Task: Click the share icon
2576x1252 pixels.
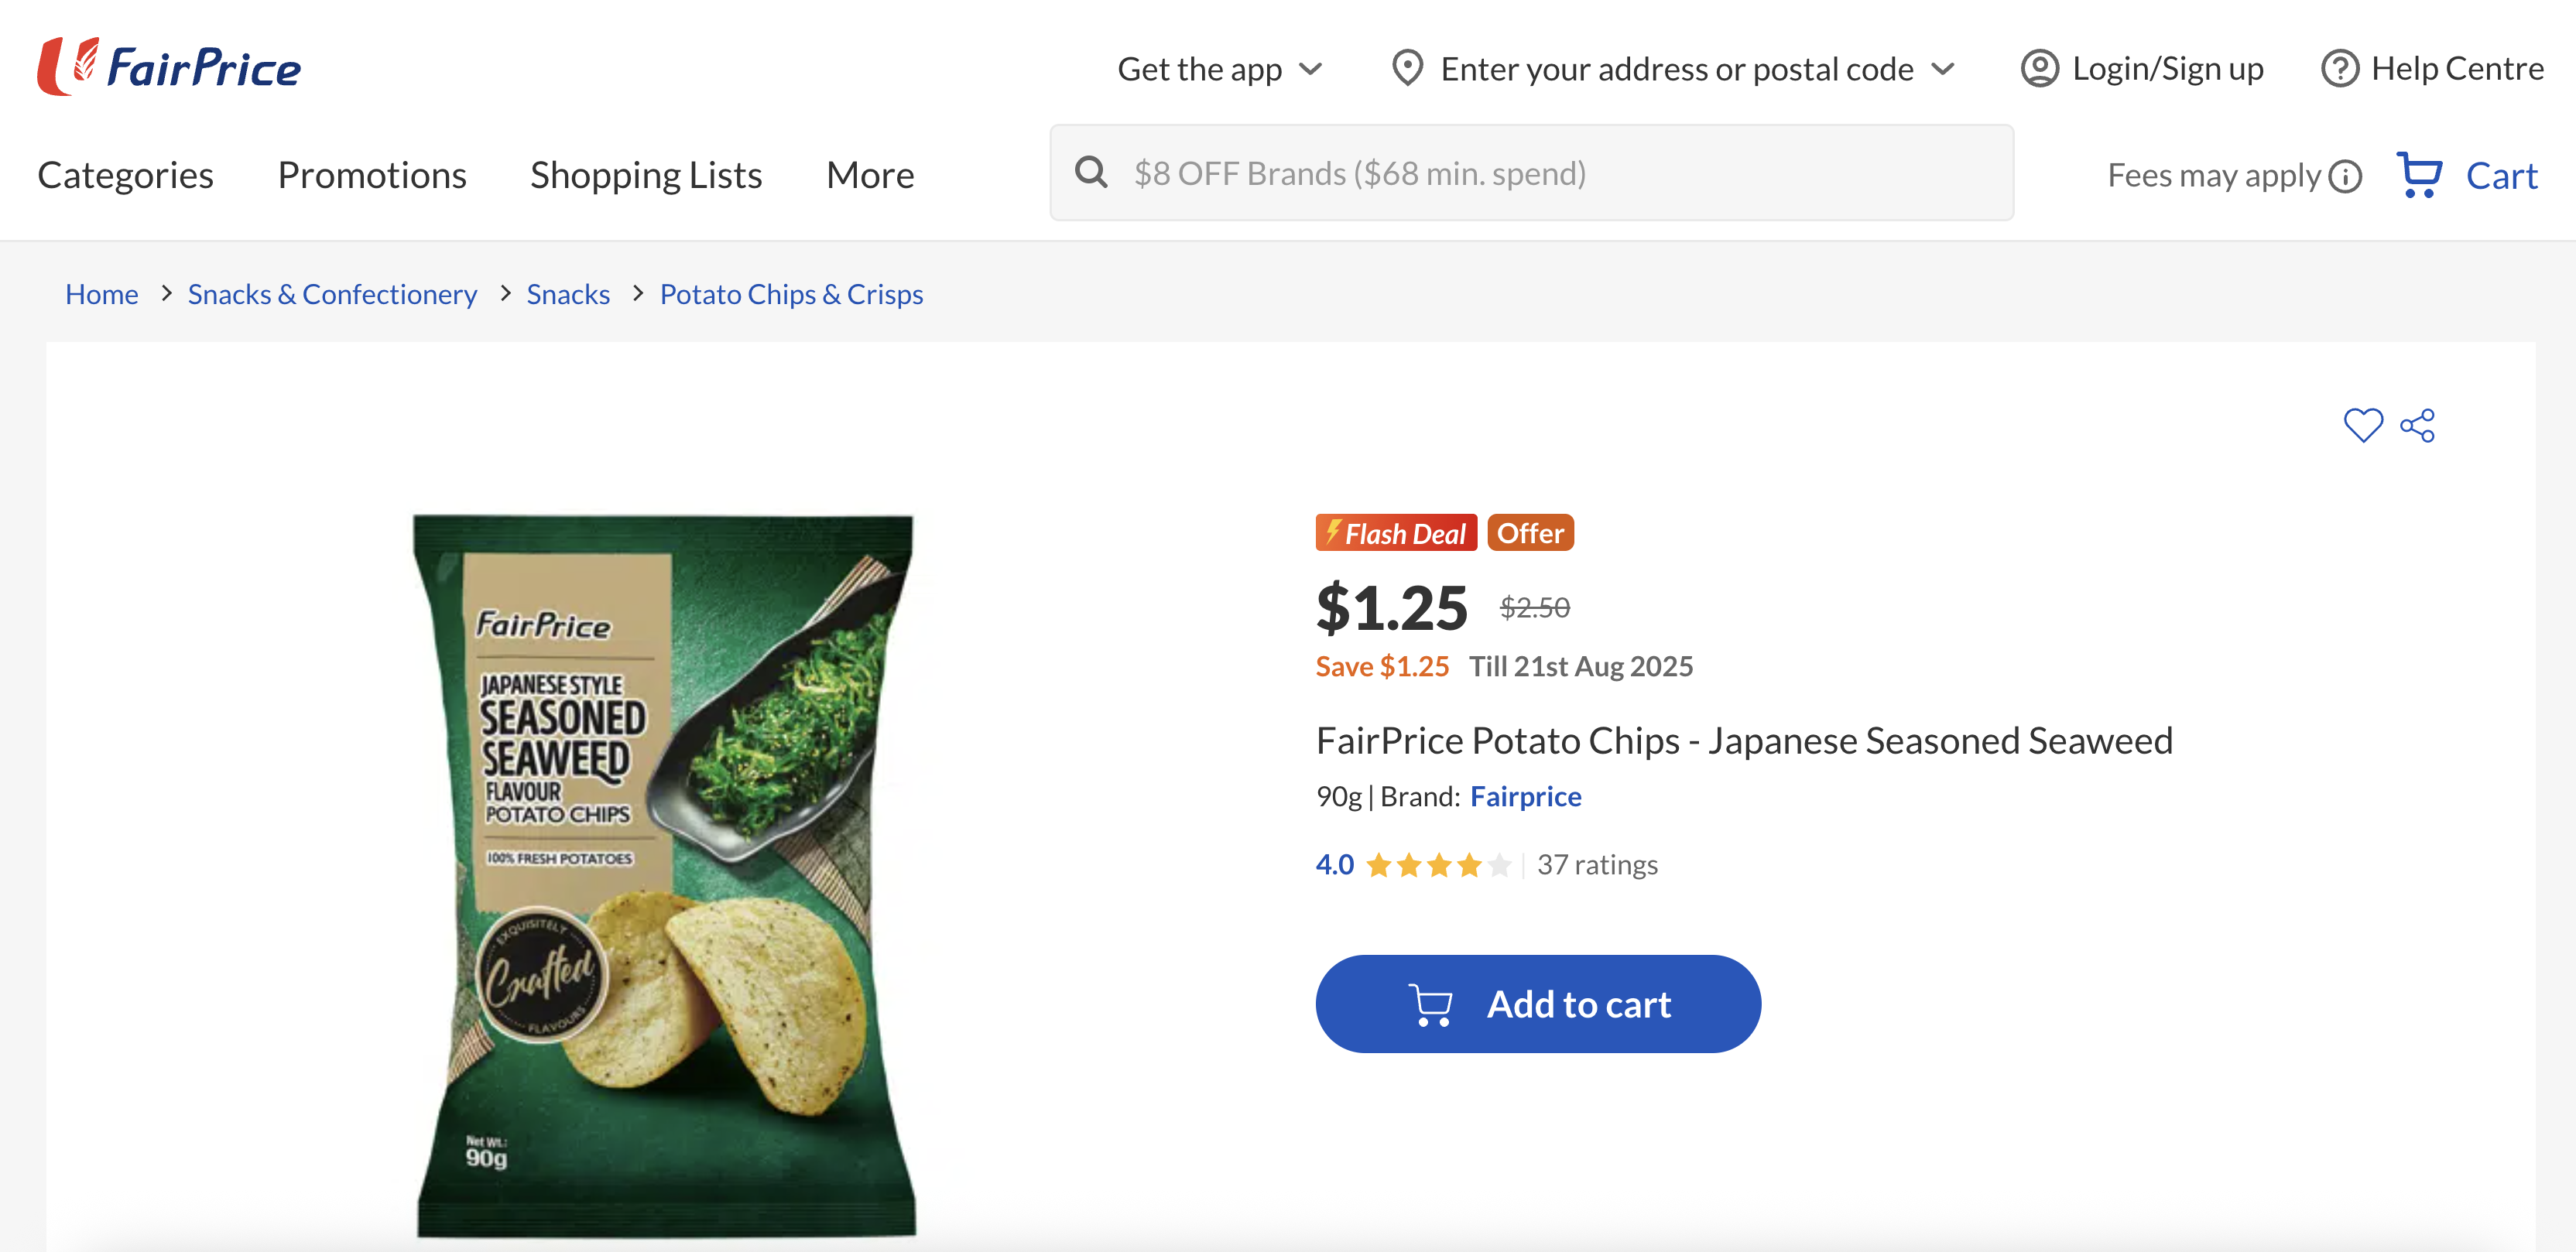Action: pyautogui.click(x=2417, y=425)
